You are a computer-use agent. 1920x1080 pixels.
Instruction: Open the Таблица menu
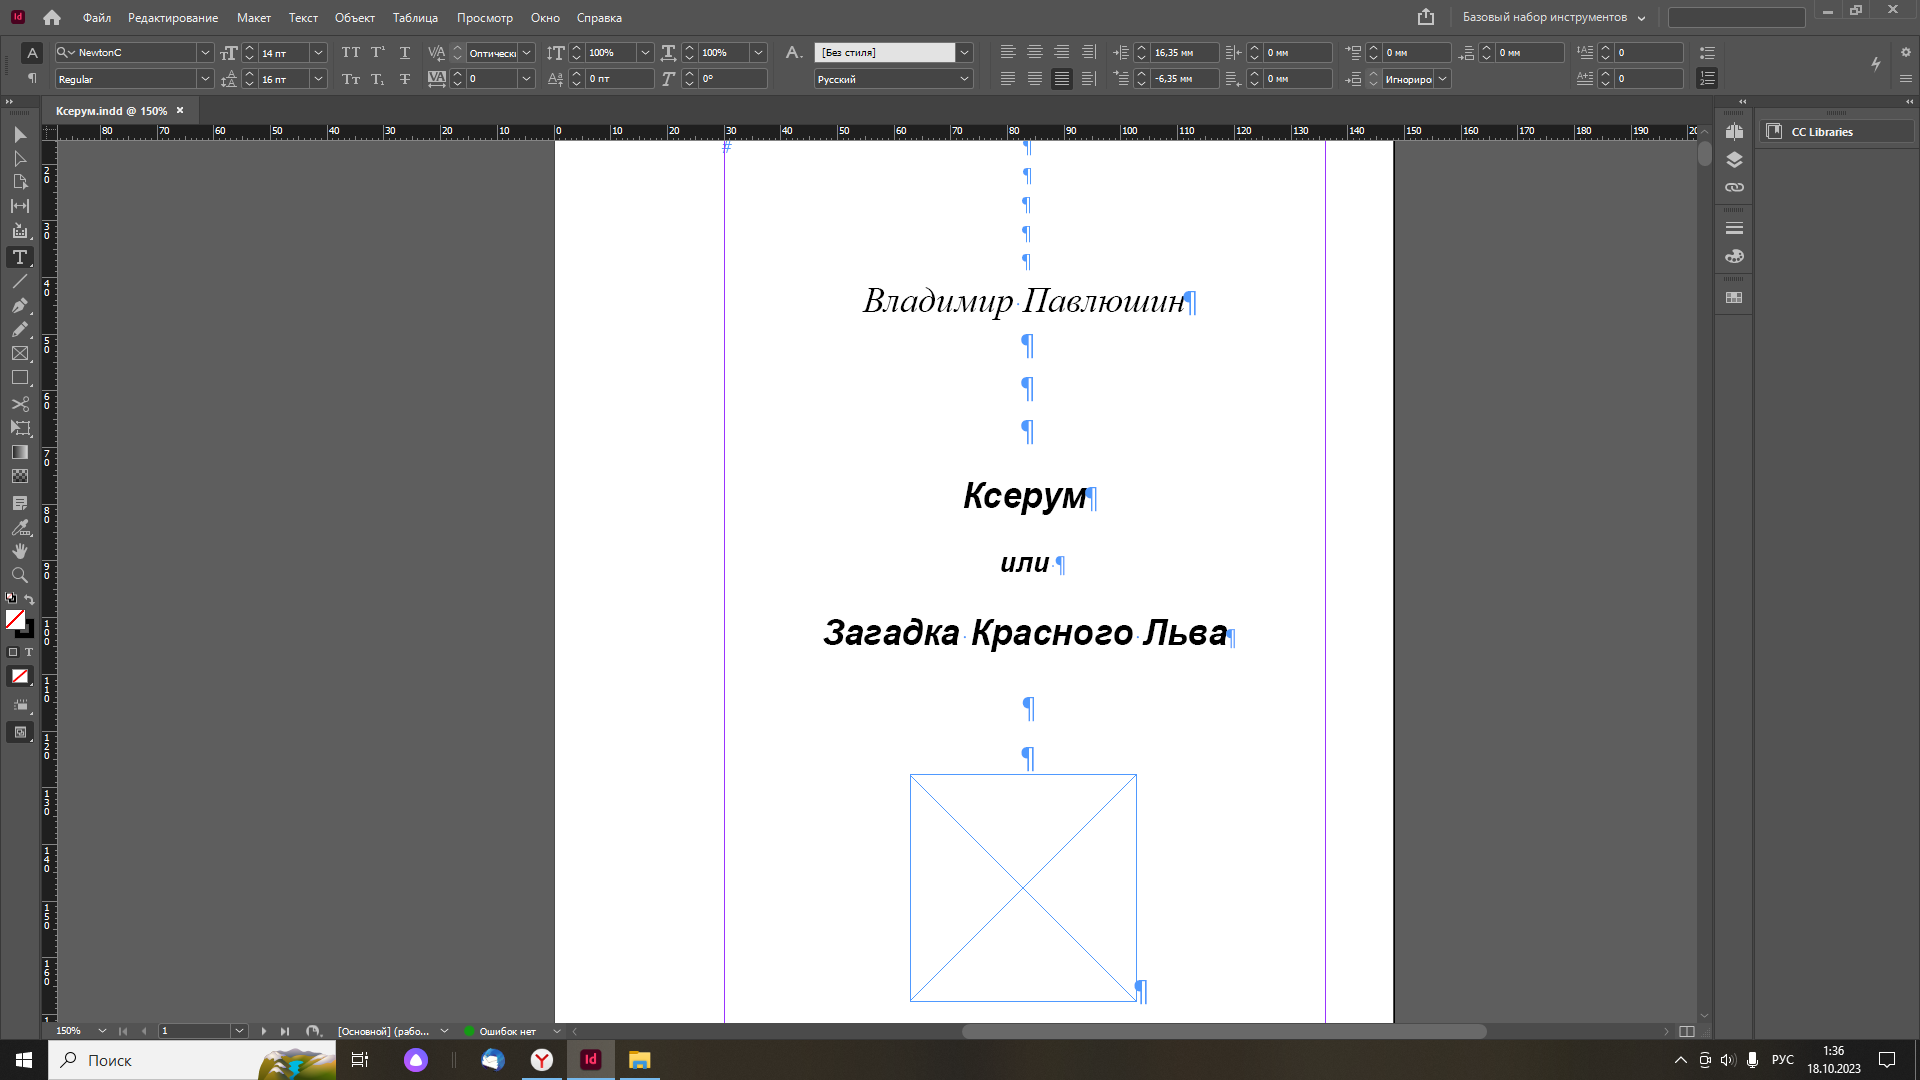tap(415, 18)
